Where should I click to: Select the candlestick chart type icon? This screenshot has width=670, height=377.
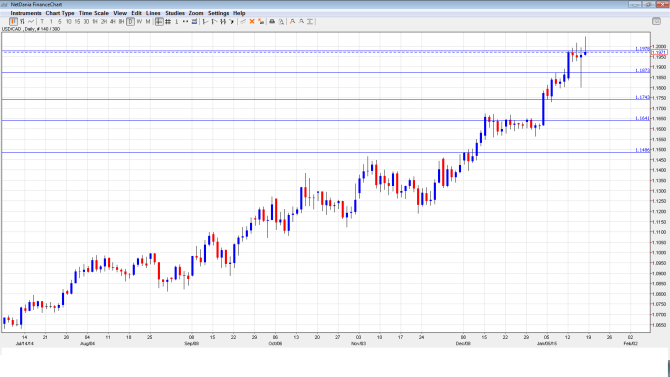click(13, 21)
